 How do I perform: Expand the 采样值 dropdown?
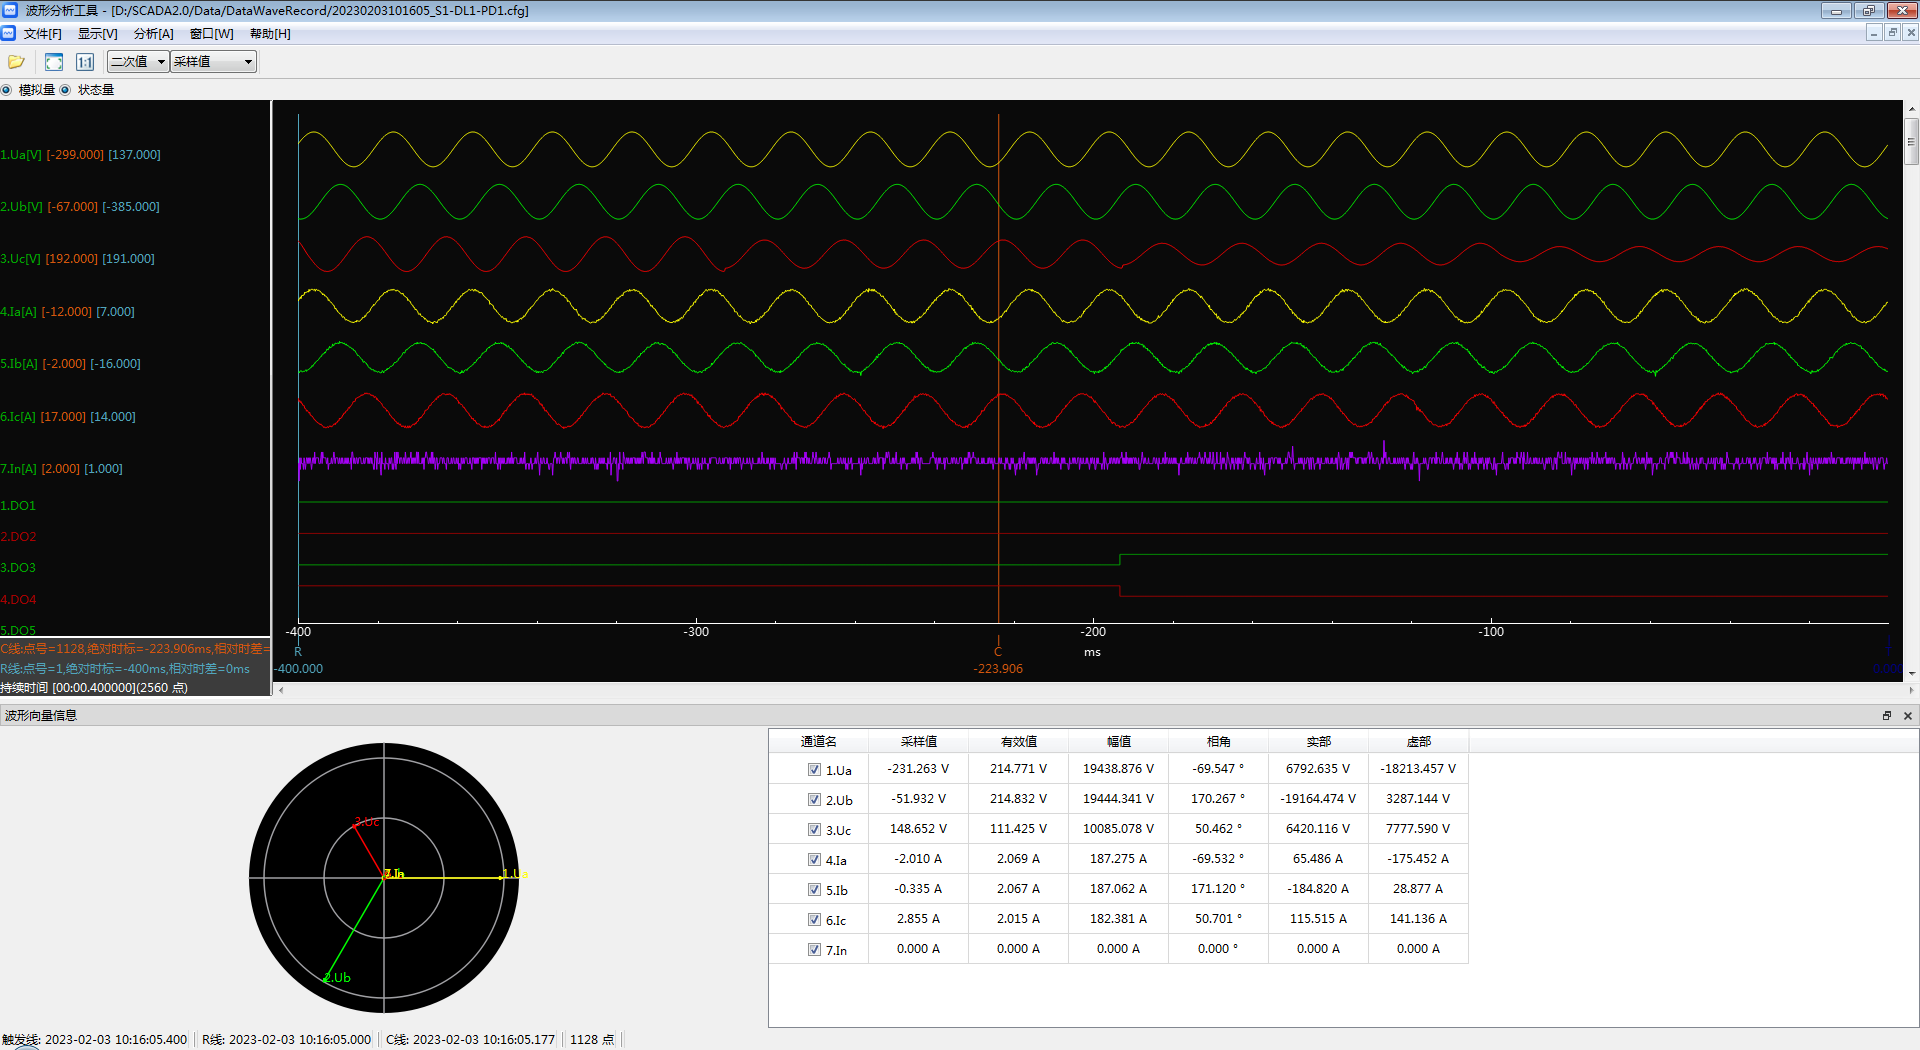tap(213, 62)
